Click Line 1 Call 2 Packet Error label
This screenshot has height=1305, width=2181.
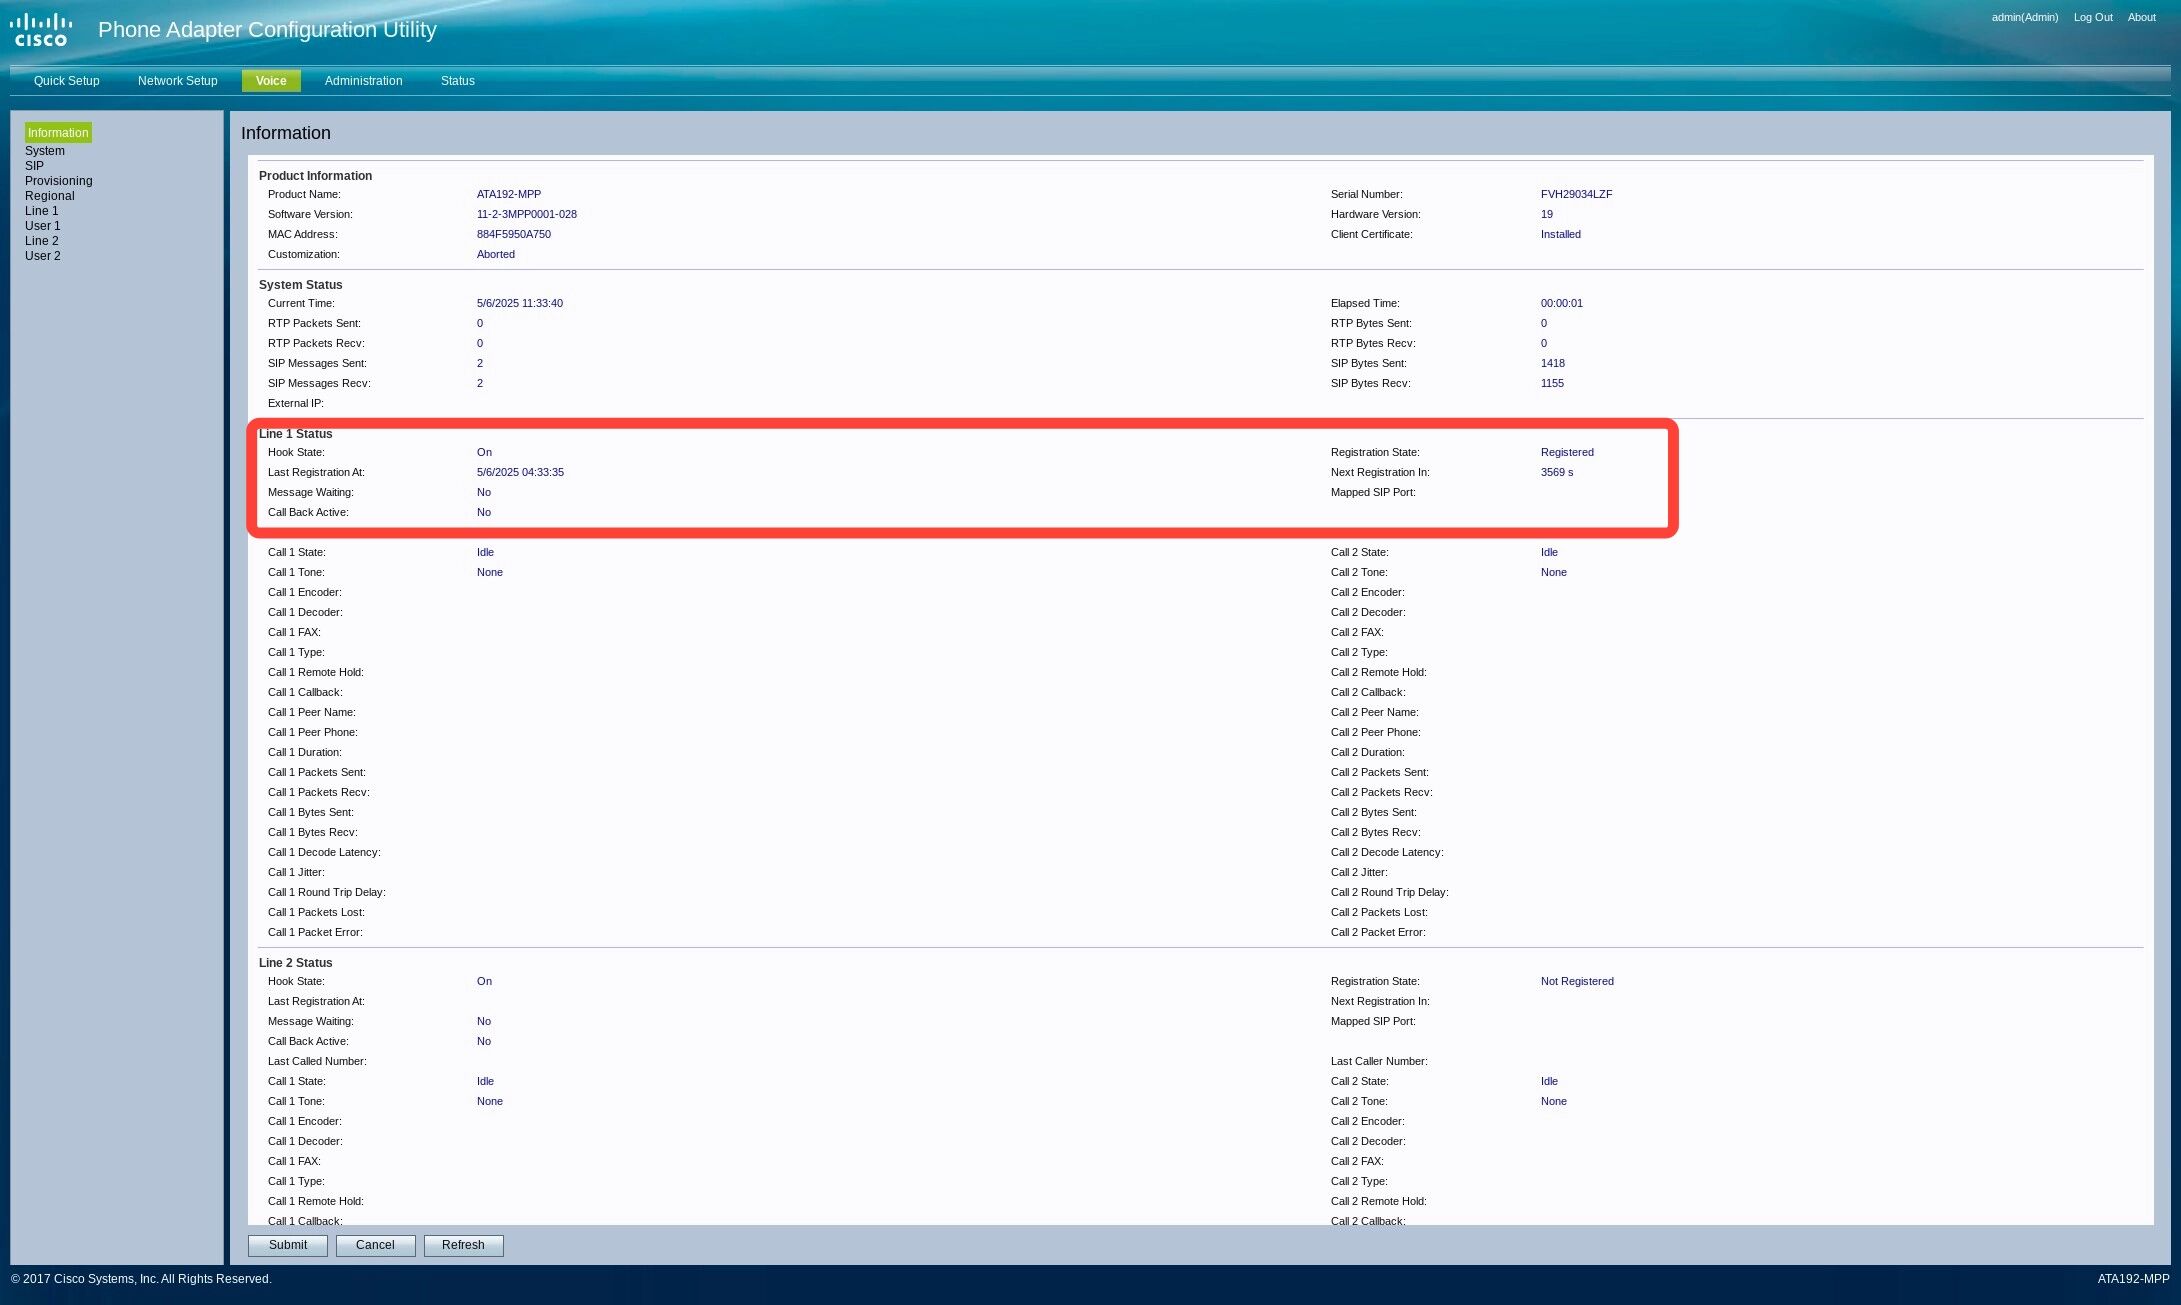1378,932
